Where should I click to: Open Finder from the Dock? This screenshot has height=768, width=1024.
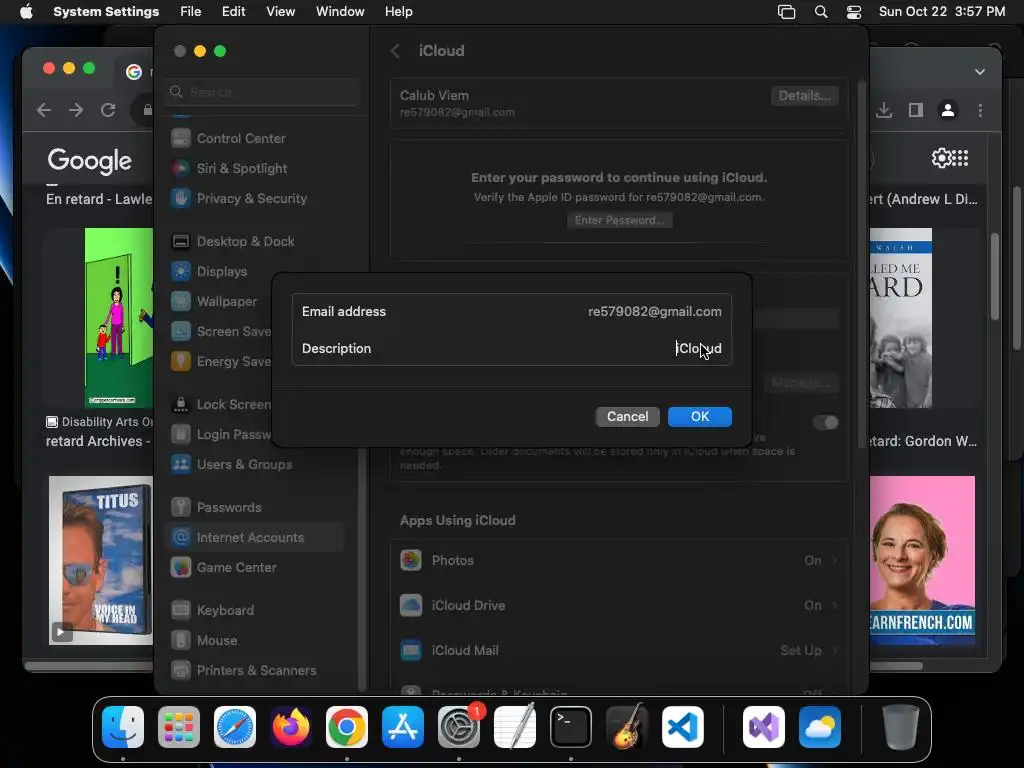tap(123, 727)
